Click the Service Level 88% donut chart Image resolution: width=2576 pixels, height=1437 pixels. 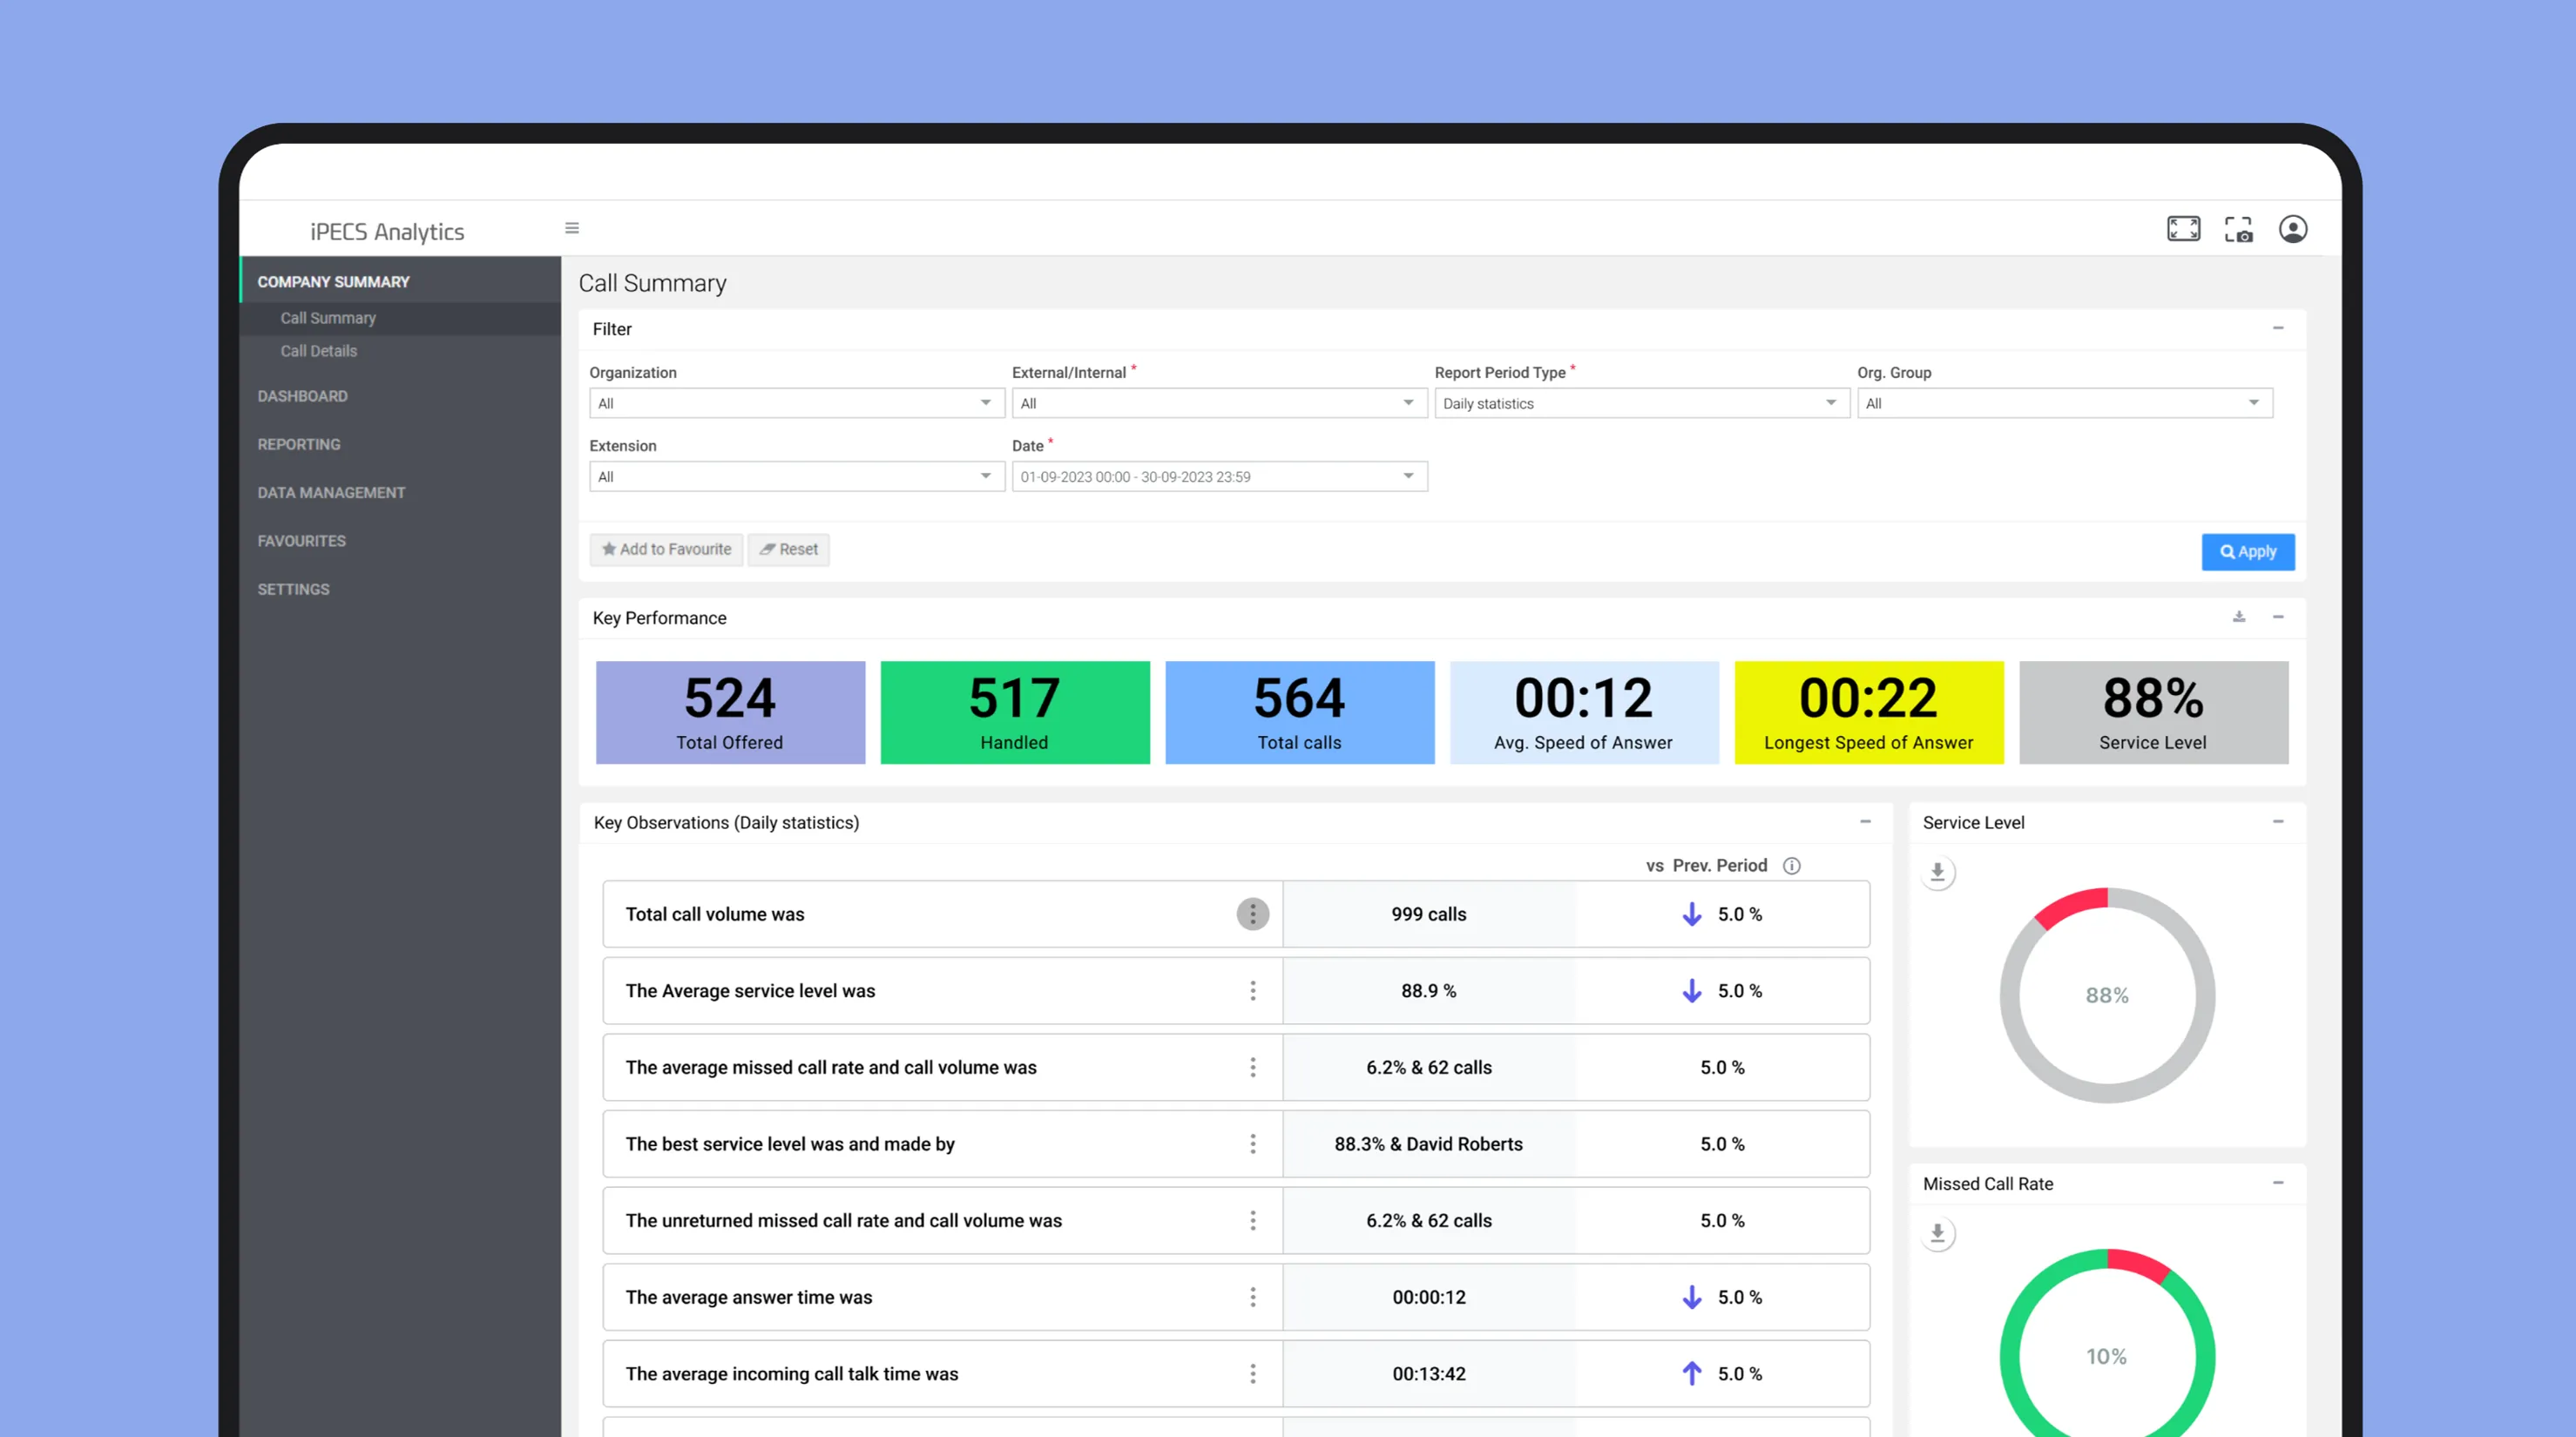(2106, 995)
